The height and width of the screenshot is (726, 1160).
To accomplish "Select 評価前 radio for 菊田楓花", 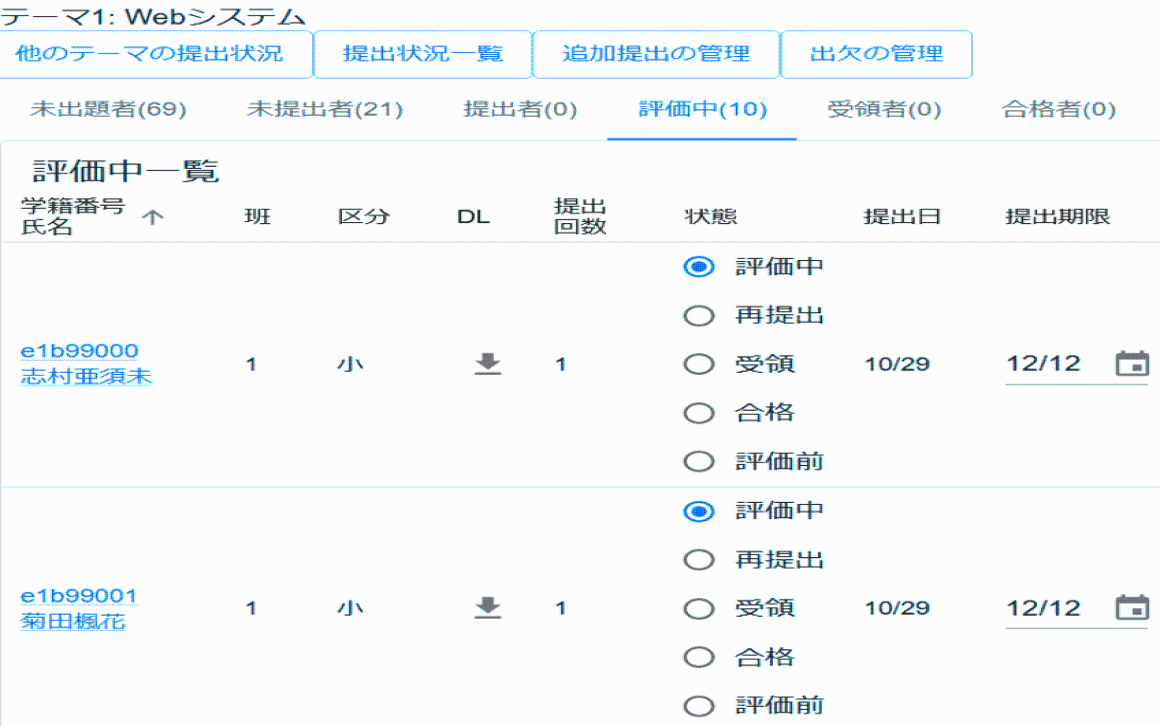I will tap(699, 706).
